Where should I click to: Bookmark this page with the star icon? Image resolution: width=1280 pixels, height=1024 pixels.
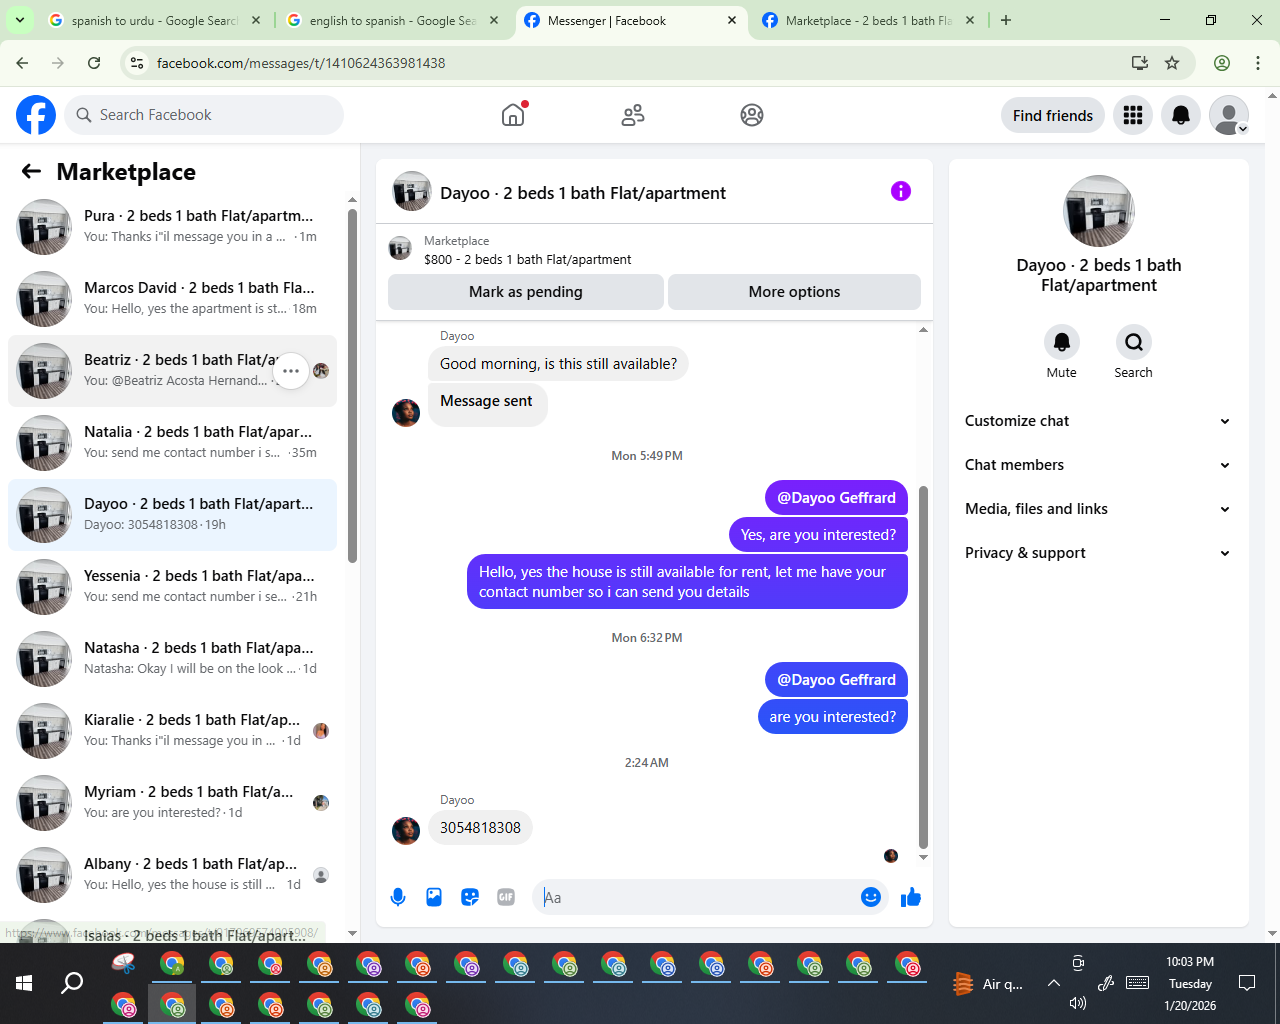click(1172, 63)
